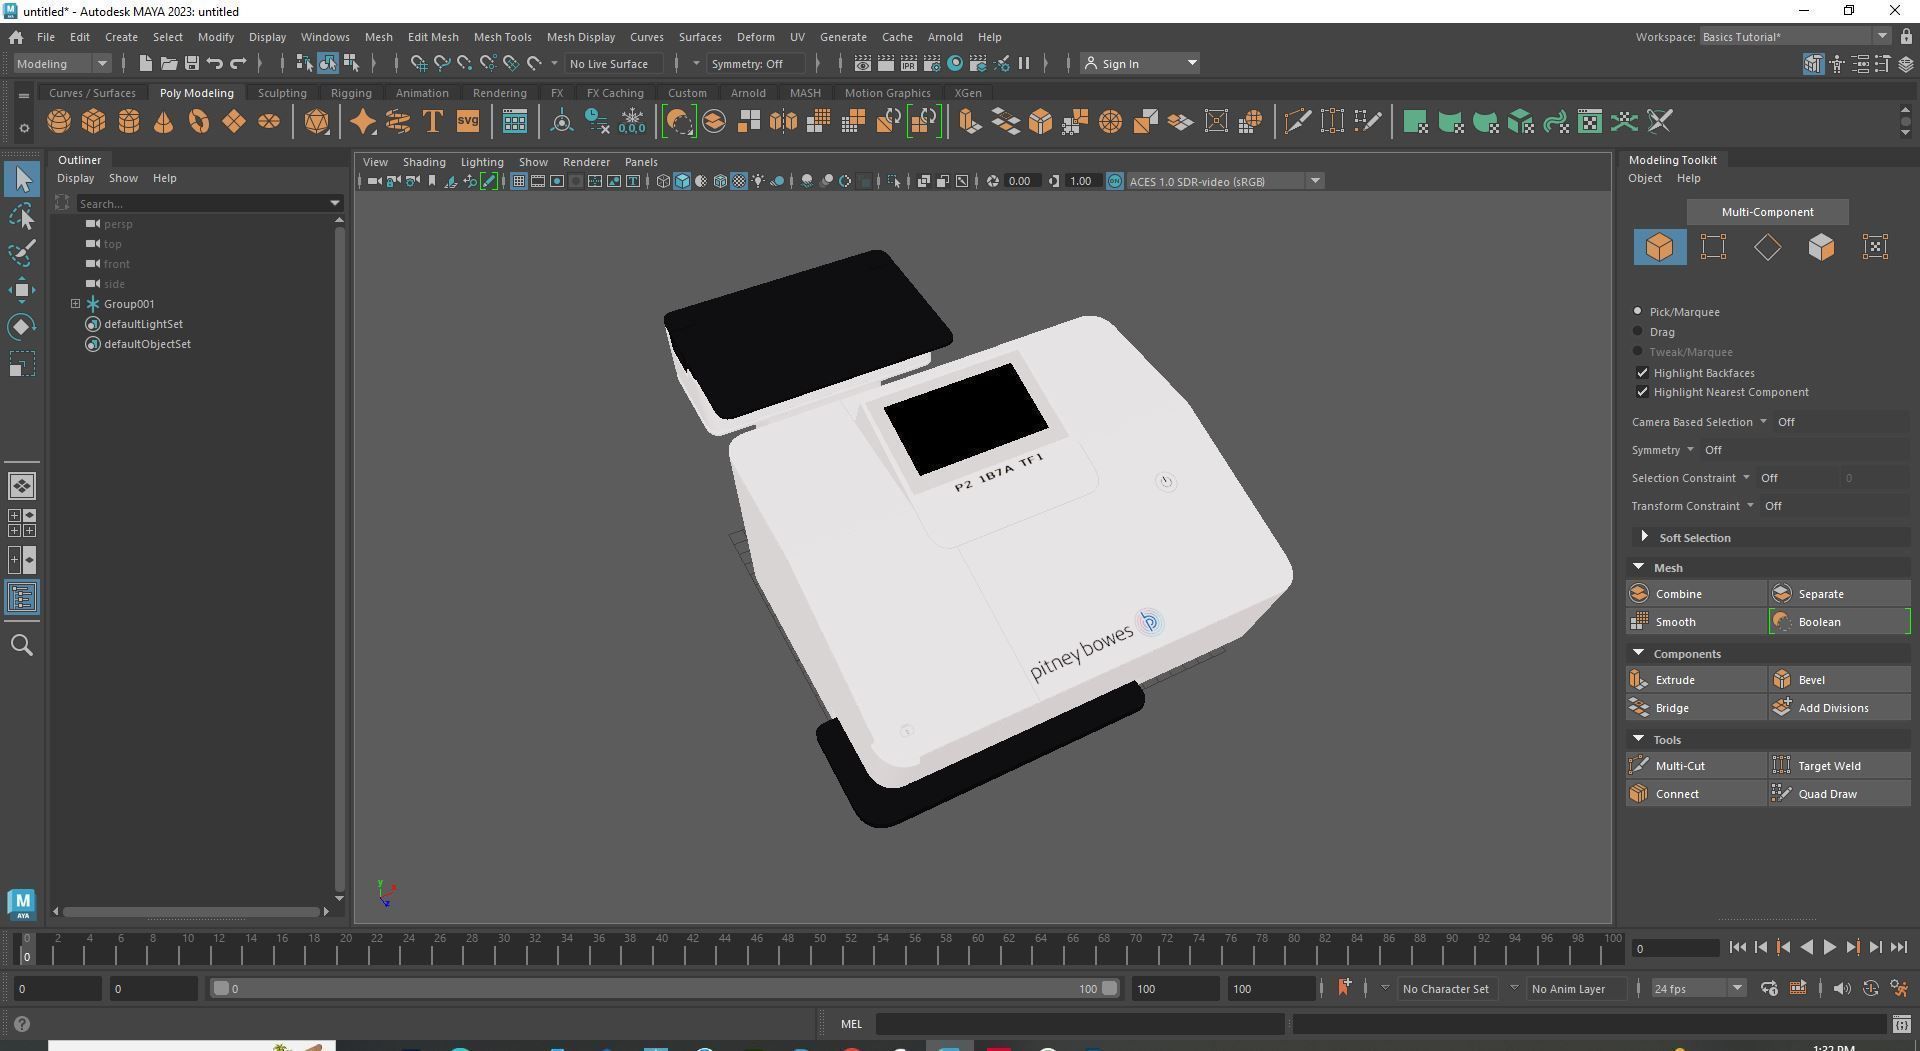Click the Redo arrow icon
The width and height of the screenshot is (1920, 1051).
coord(238,64)
